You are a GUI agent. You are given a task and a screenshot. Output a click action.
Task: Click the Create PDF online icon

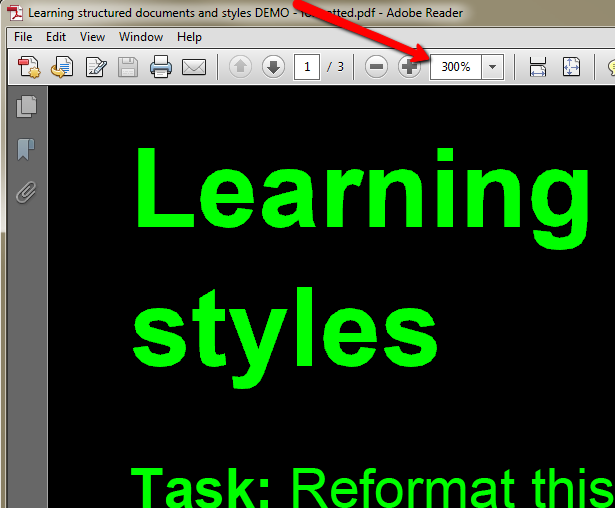tap(29, 67)
